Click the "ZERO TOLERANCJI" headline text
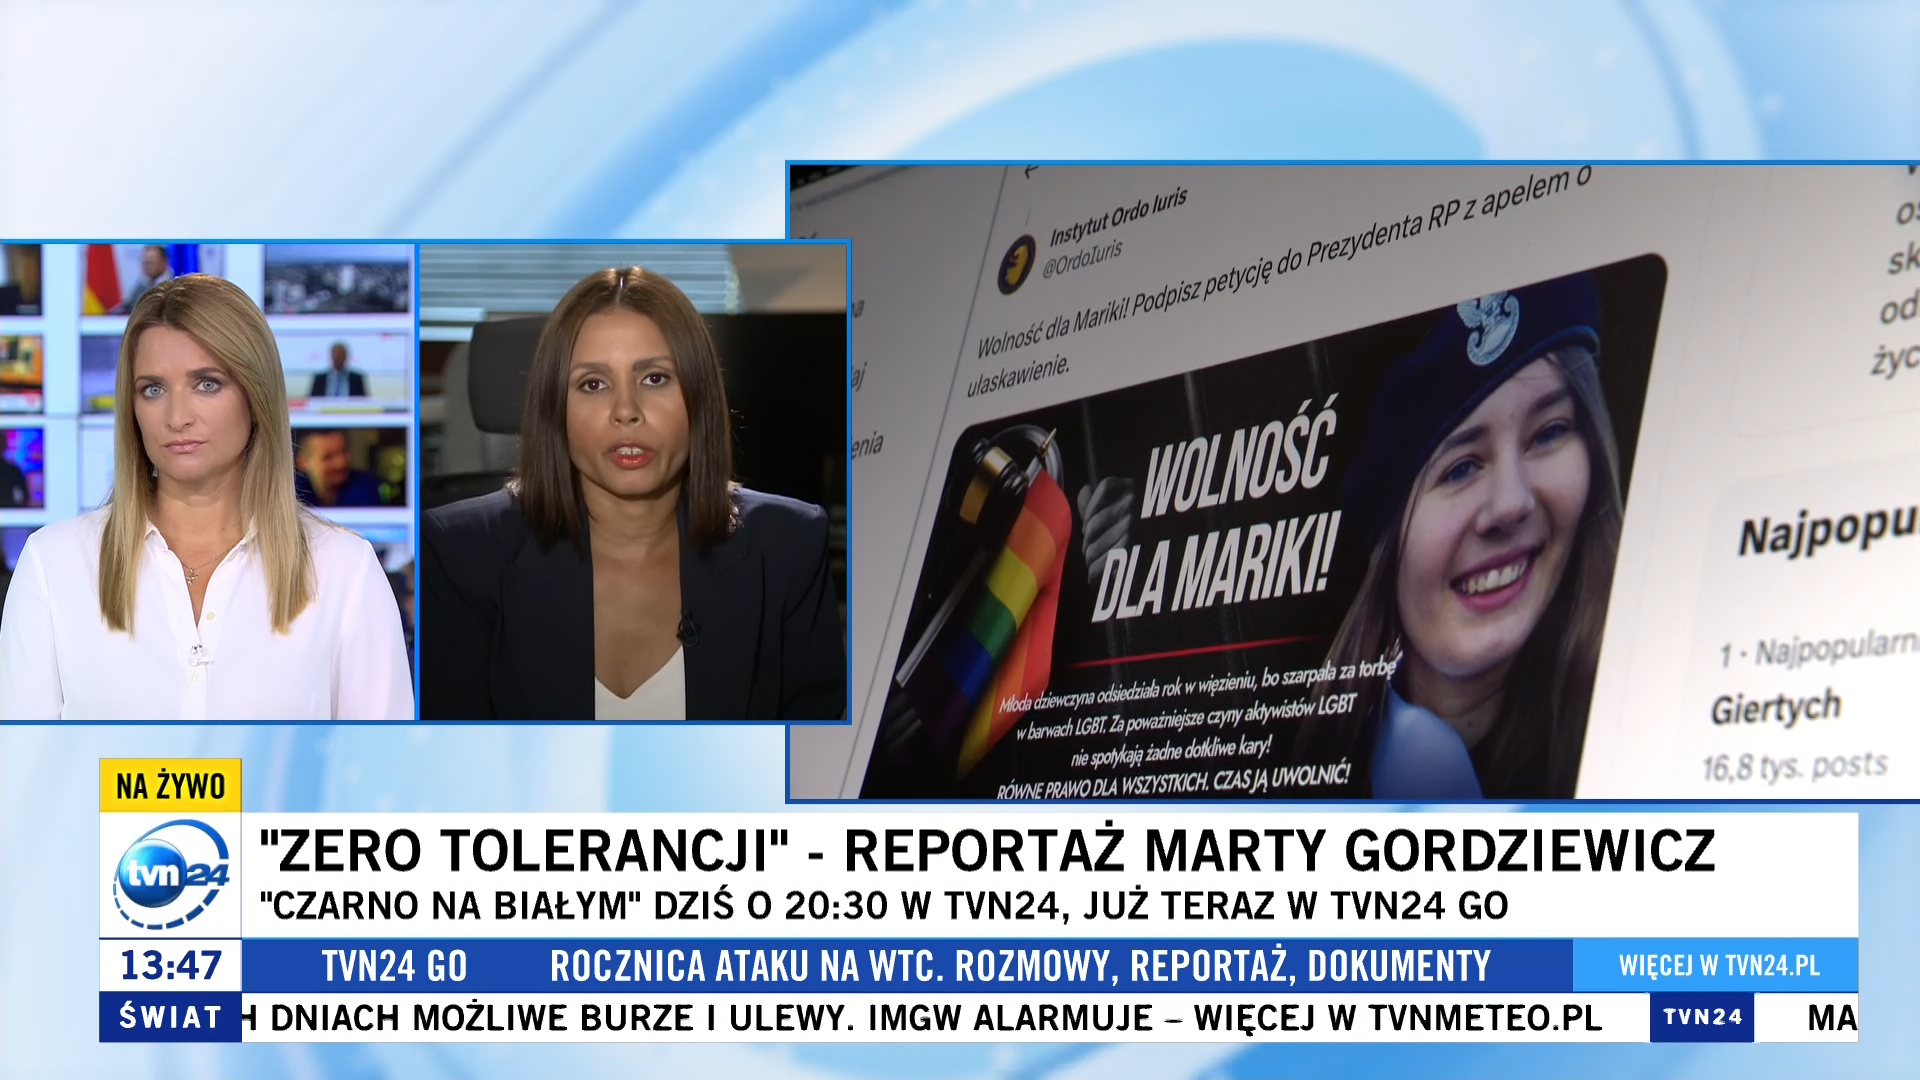The image size is (1920, 1080). pyautogui.click(x=987, y=851)
